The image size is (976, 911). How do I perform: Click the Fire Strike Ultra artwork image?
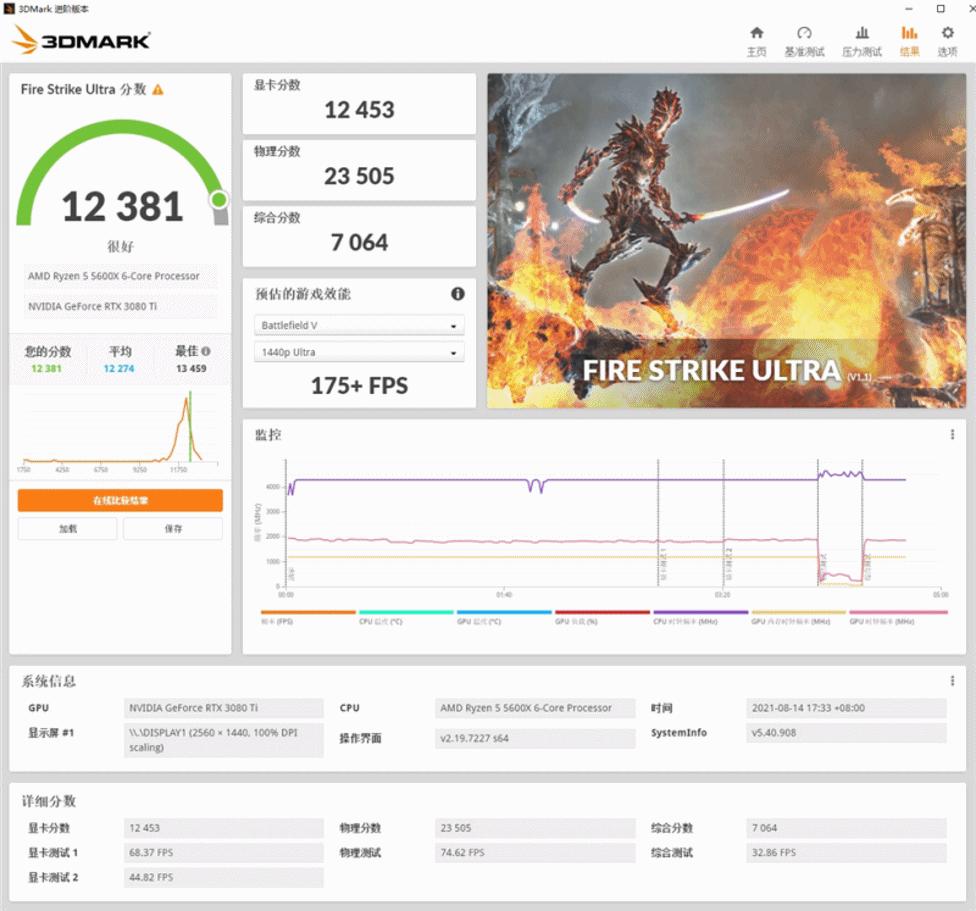(x=726, y=241)
